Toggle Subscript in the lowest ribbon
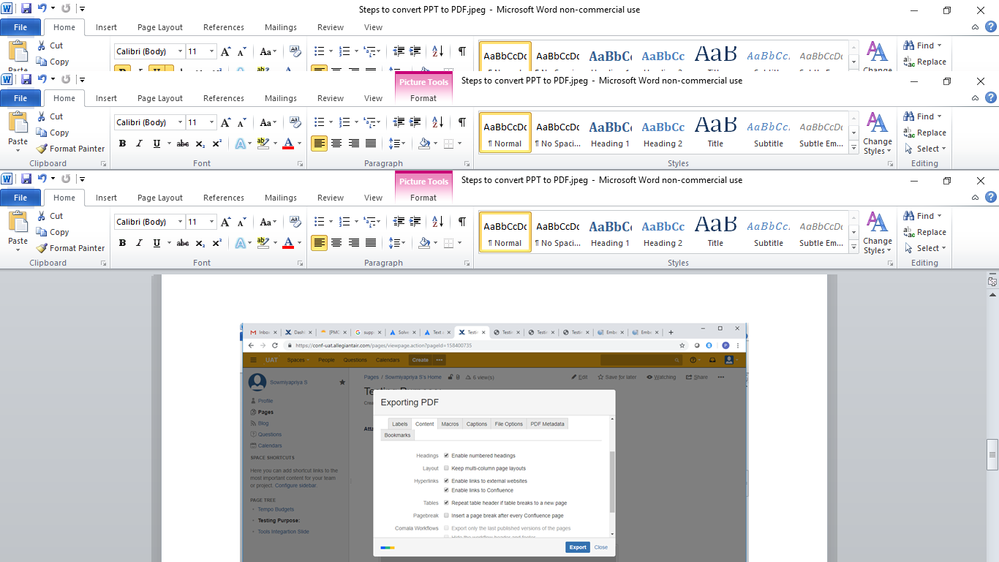The image size is (999, 562). click(x=200, y=243)
